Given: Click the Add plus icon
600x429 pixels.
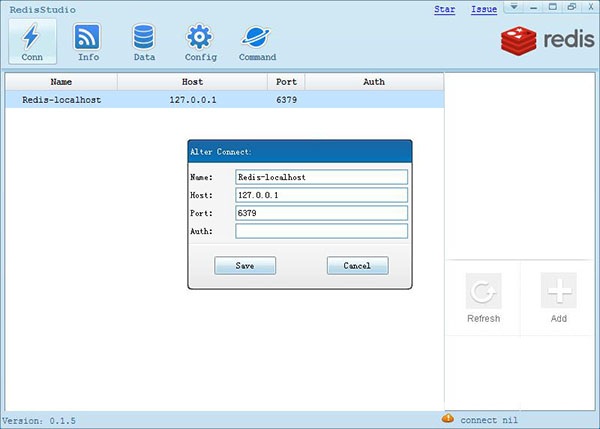Looking at the screenshot, I should coord(558,299).
